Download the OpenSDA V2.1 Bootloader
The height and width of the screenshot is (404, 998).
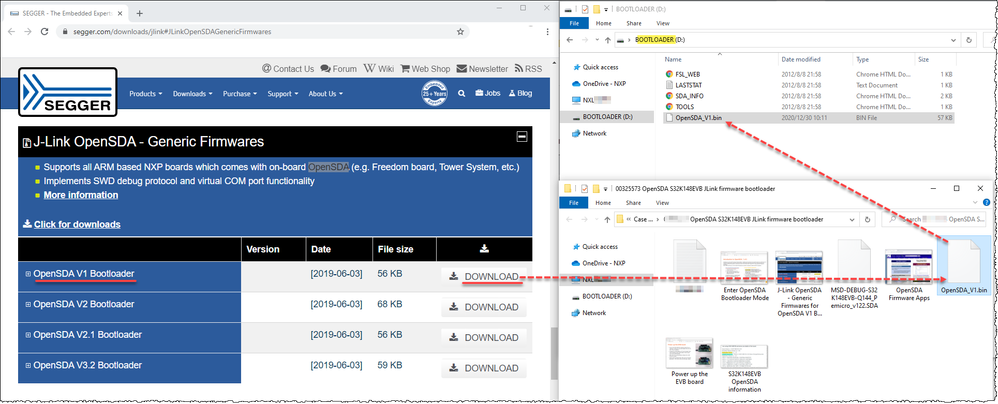pos(484,338)
